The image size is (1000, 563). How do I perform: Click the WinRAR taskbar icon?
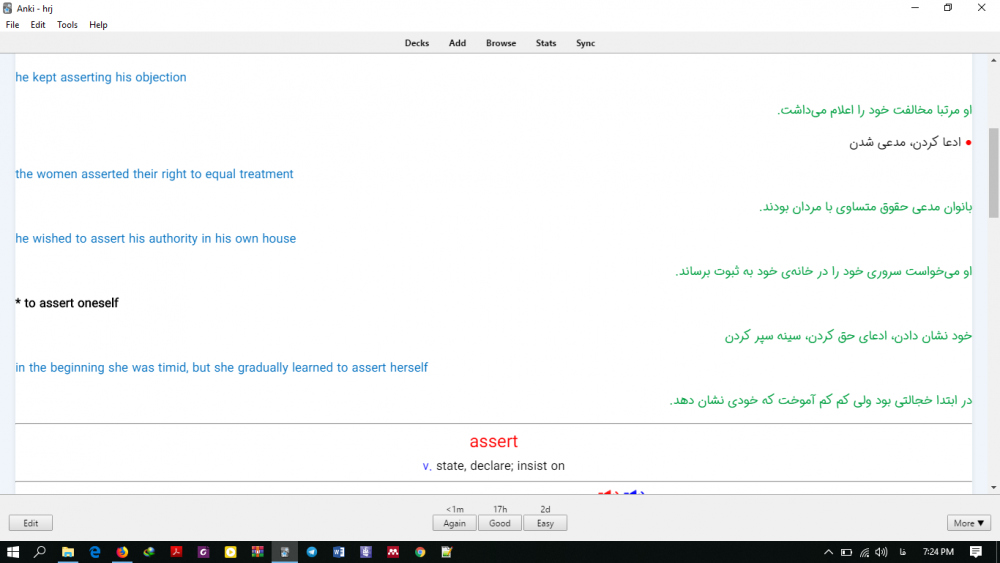(257, 552)
